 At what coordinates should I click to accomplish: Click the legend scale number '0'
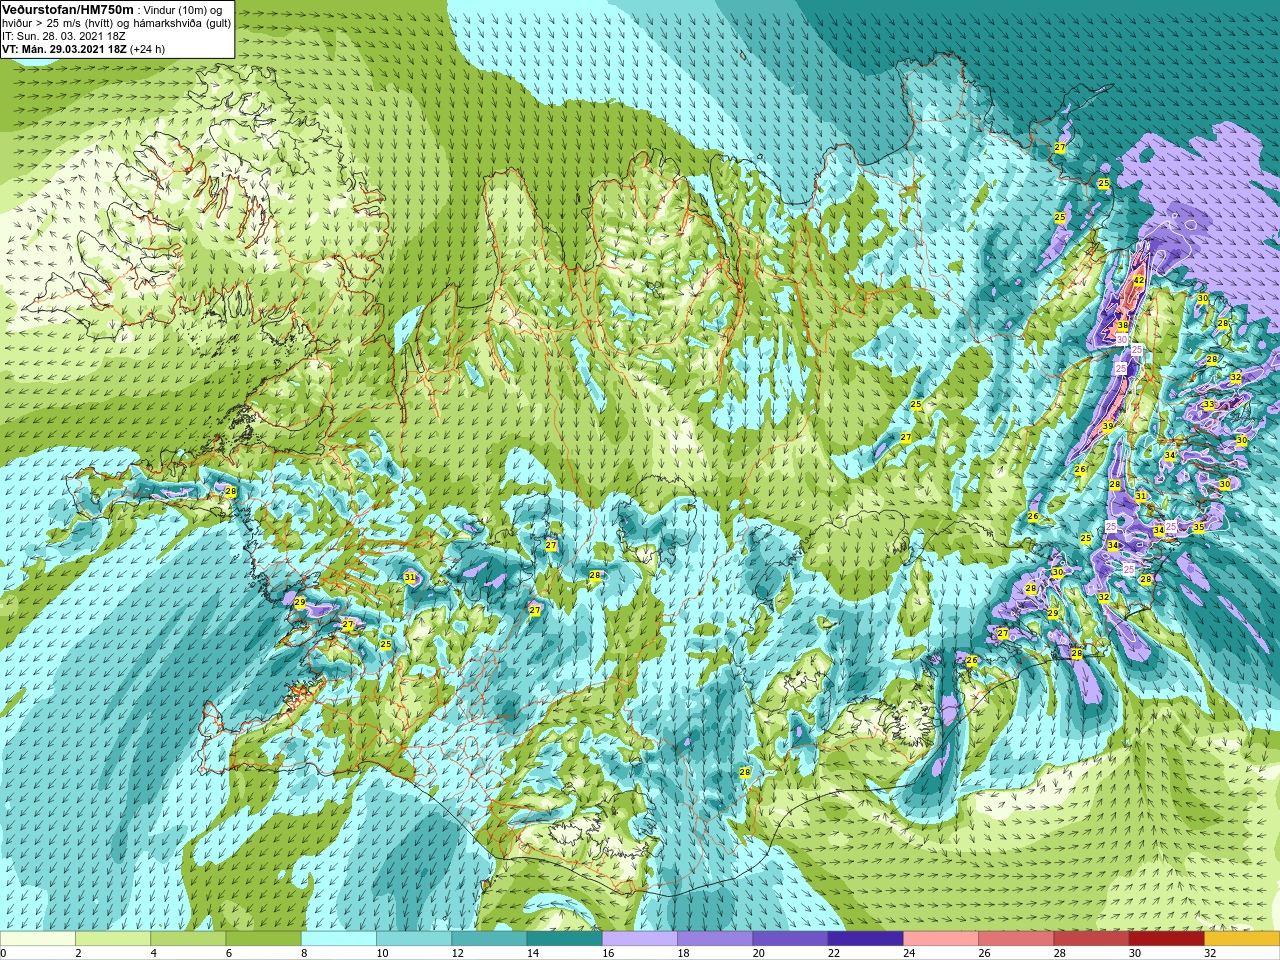(4, 954)
